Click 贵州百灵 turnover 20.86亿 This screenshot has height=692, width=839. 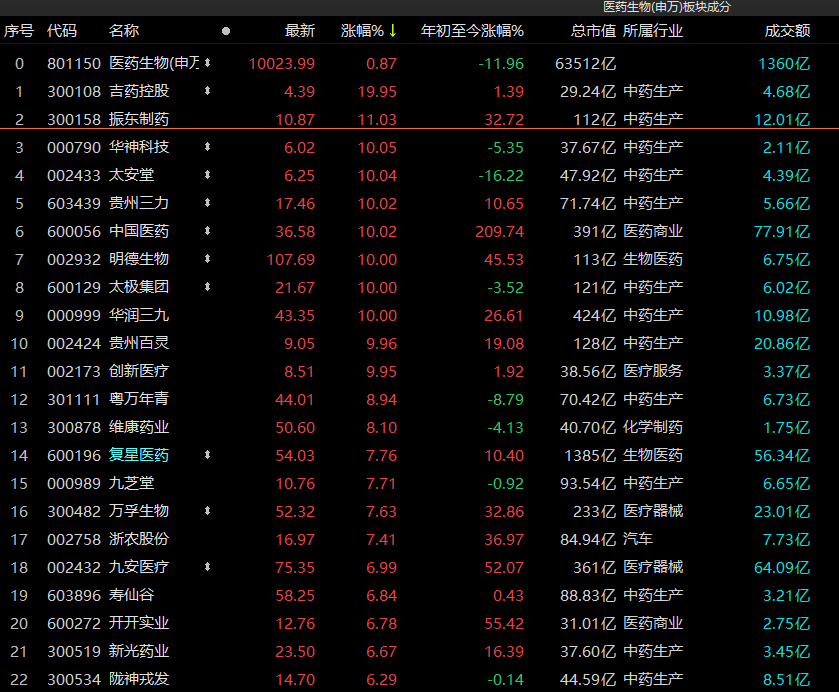pos(782,344)
